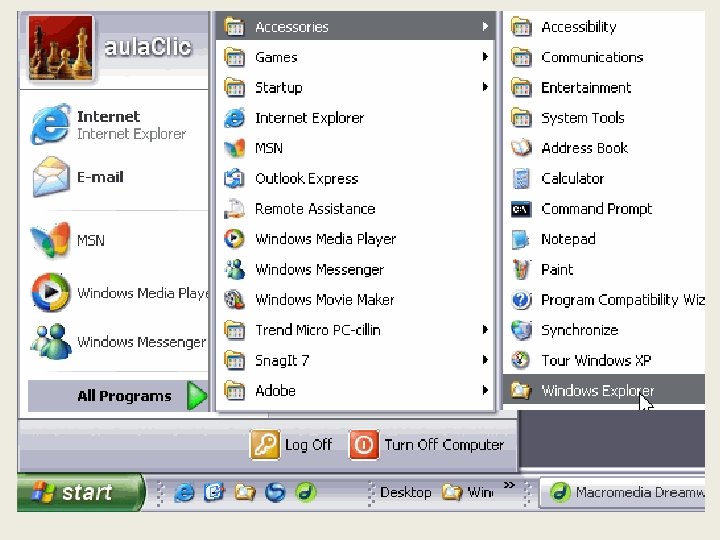Select Calculator in Accessories submenu
720x540 pixels.
point(604,178)
